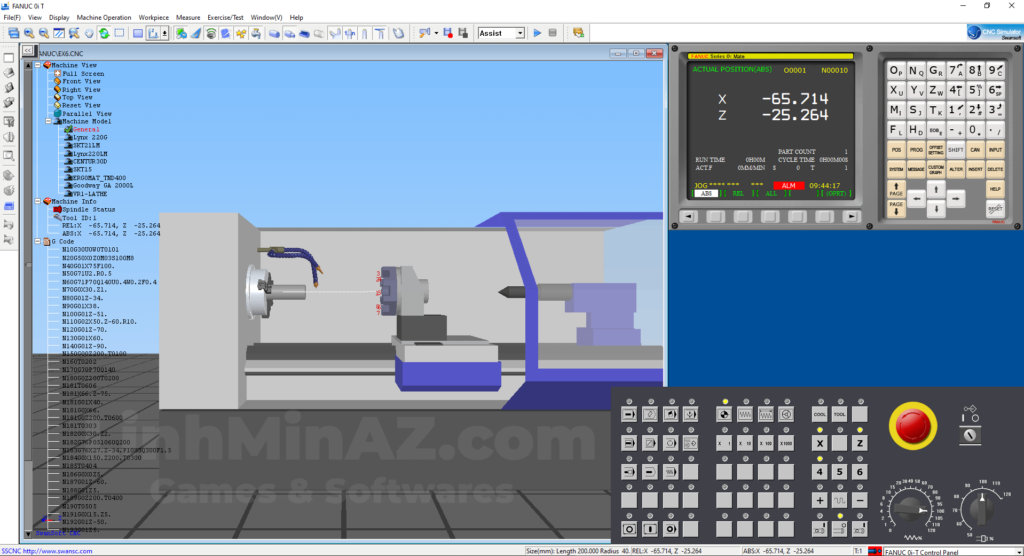Click the HELP key on the keypad
Viewport: 1024px width, 556px height.
pyautogui.click(x=995, y=189)
